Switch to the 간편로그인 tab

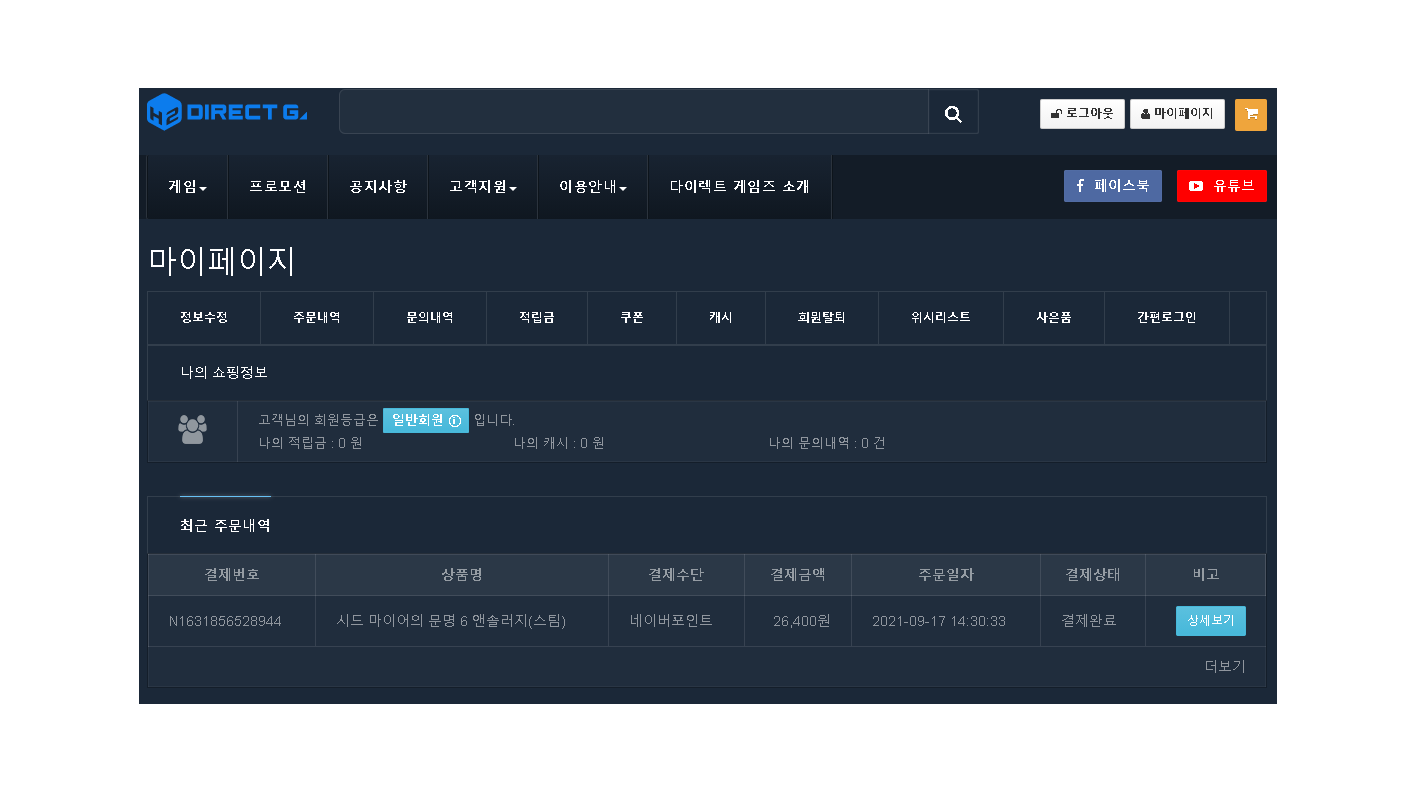coord(1167,318)
